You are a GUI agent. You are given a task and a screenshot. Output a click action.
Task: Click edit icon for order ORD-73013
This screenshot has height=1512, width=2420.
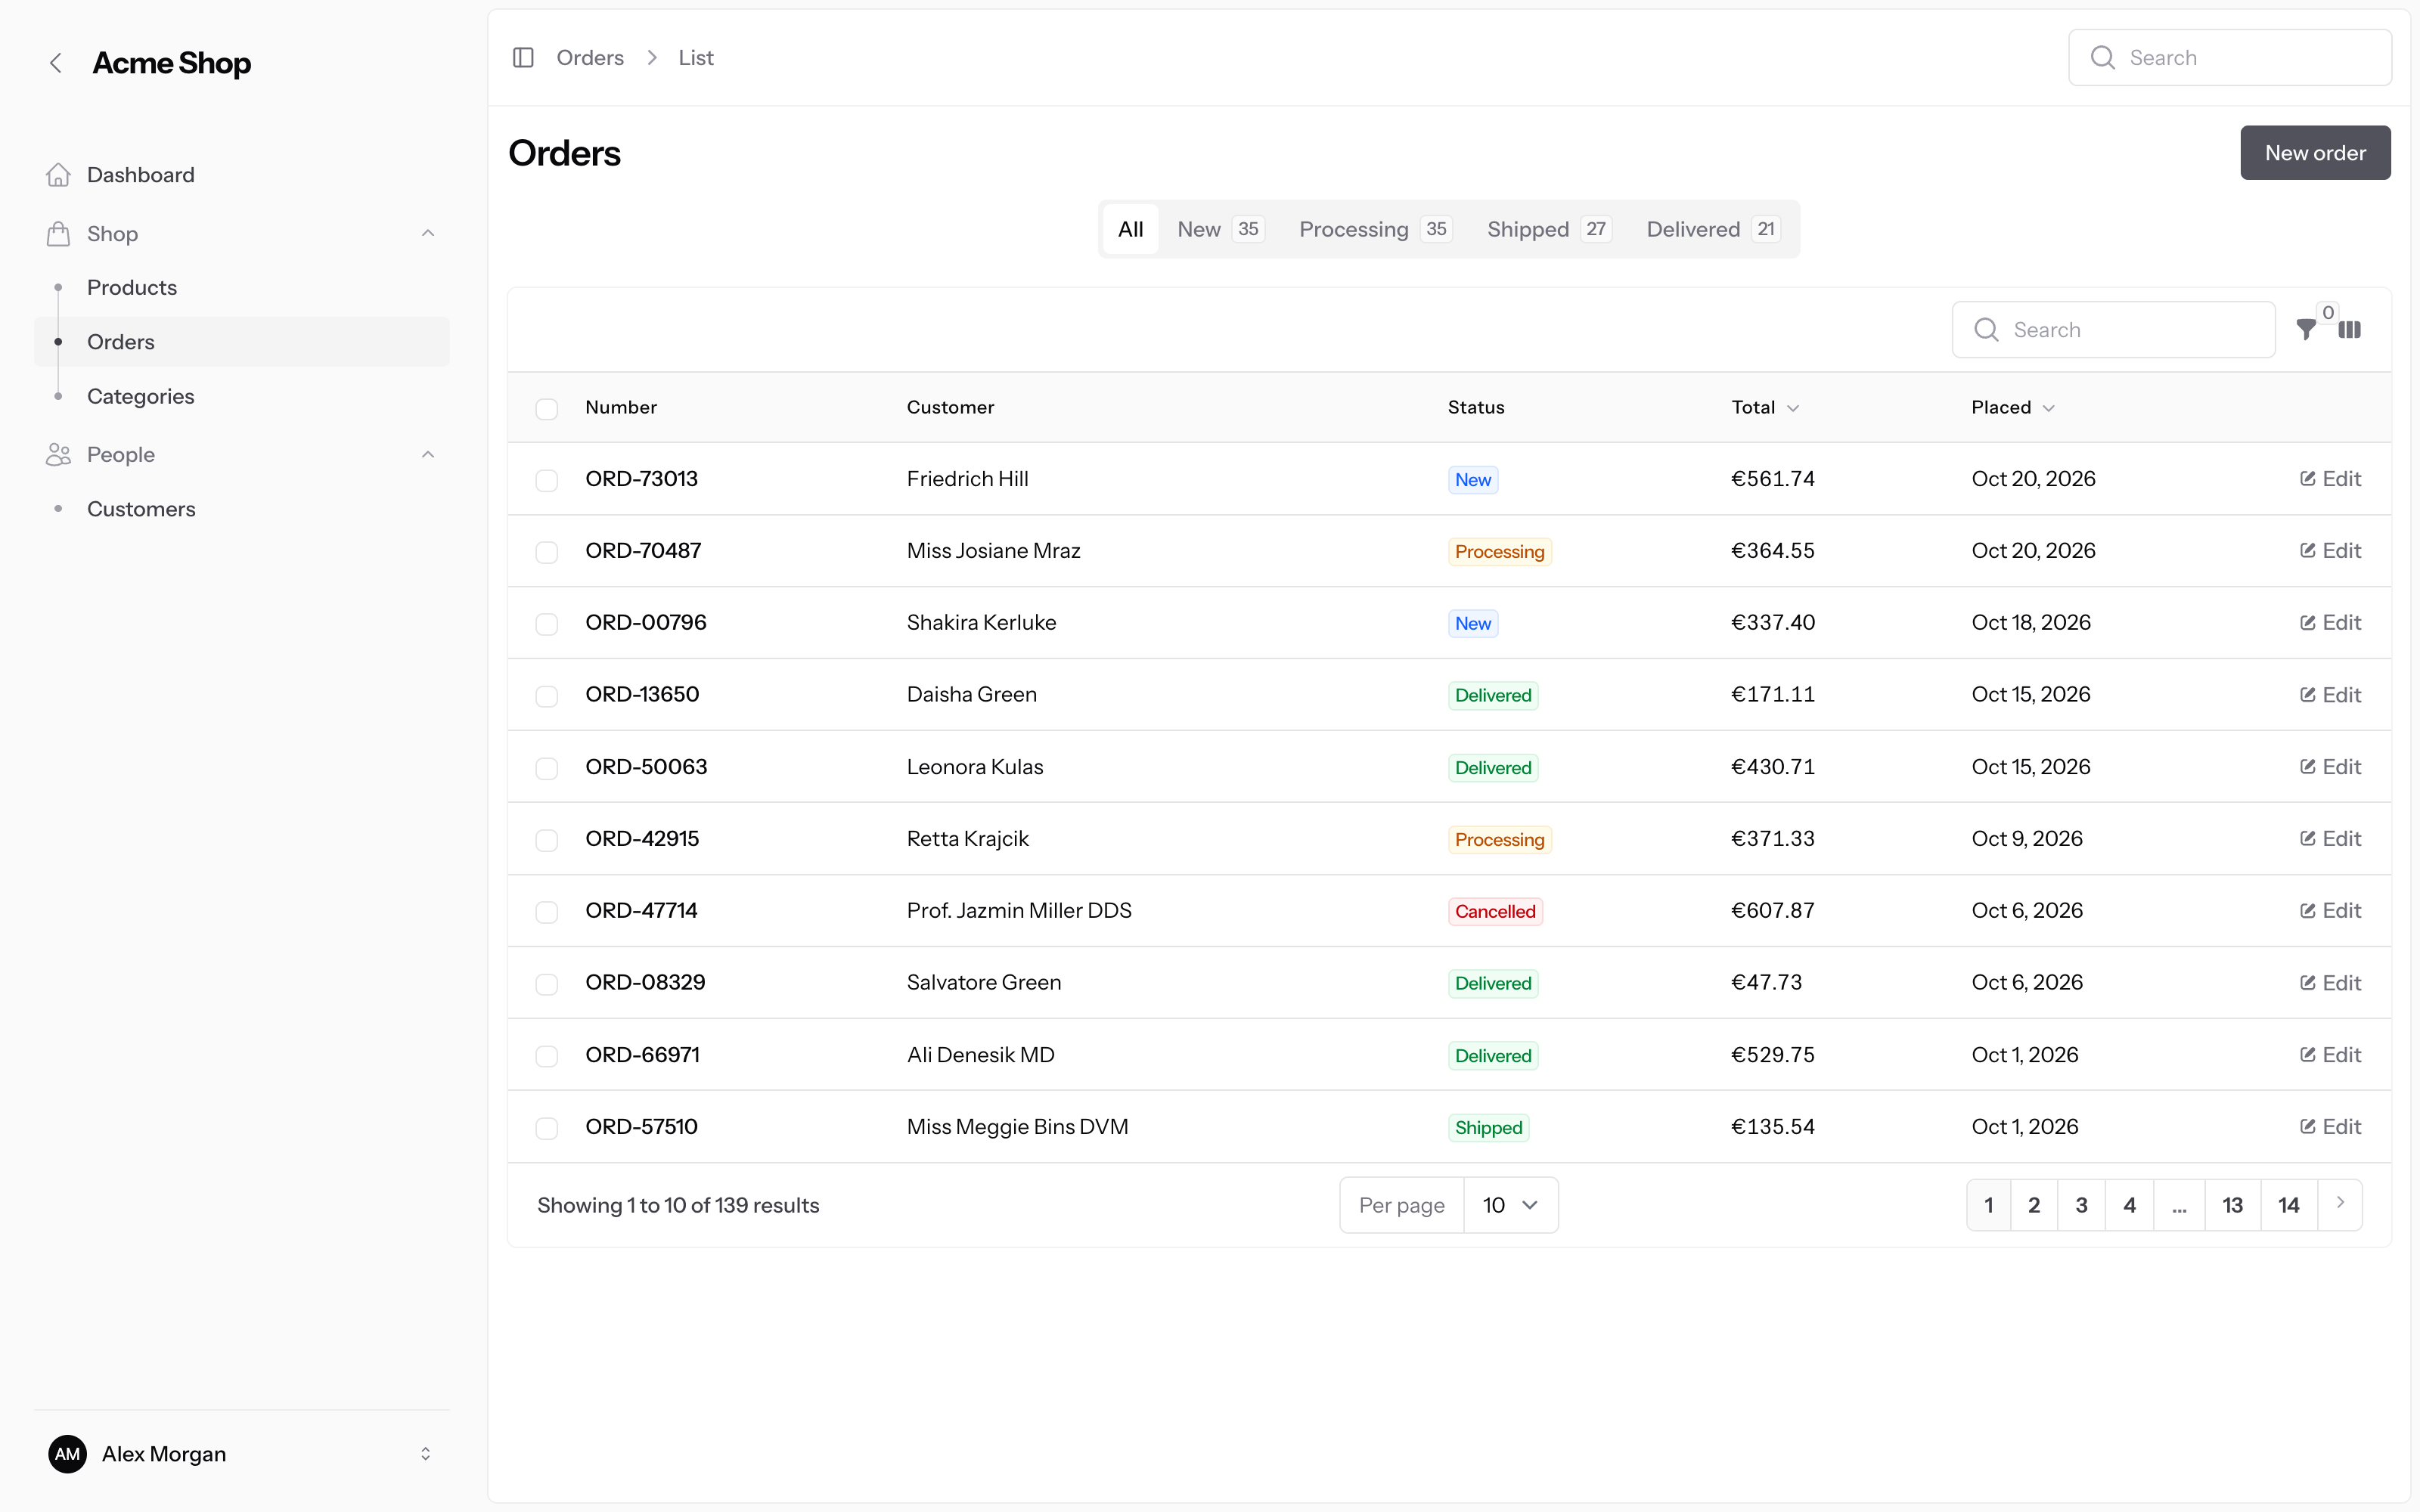[x=2308, y=479]
